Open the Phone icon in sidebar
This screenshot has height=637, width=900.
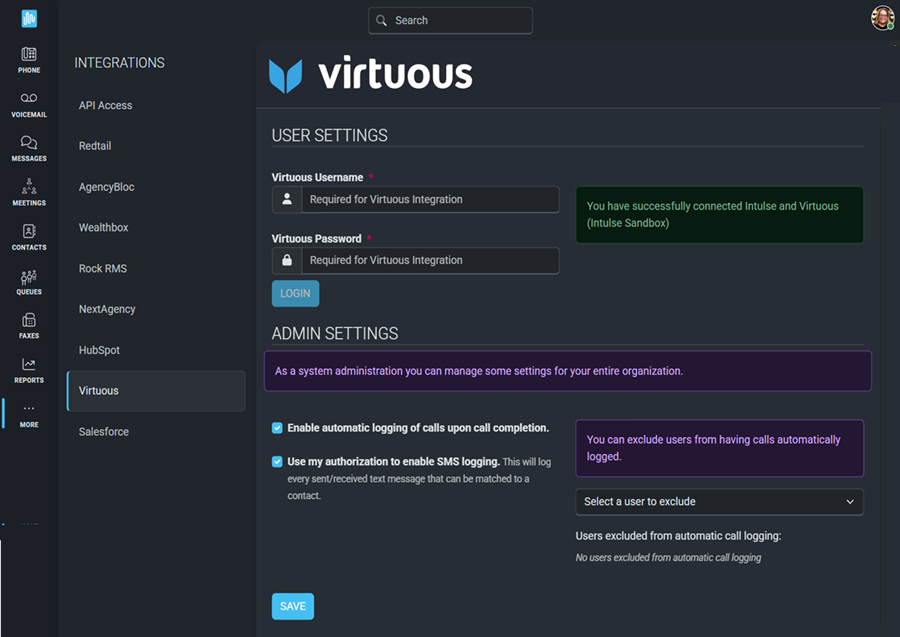pyautogui.click(x=29, y=55)
